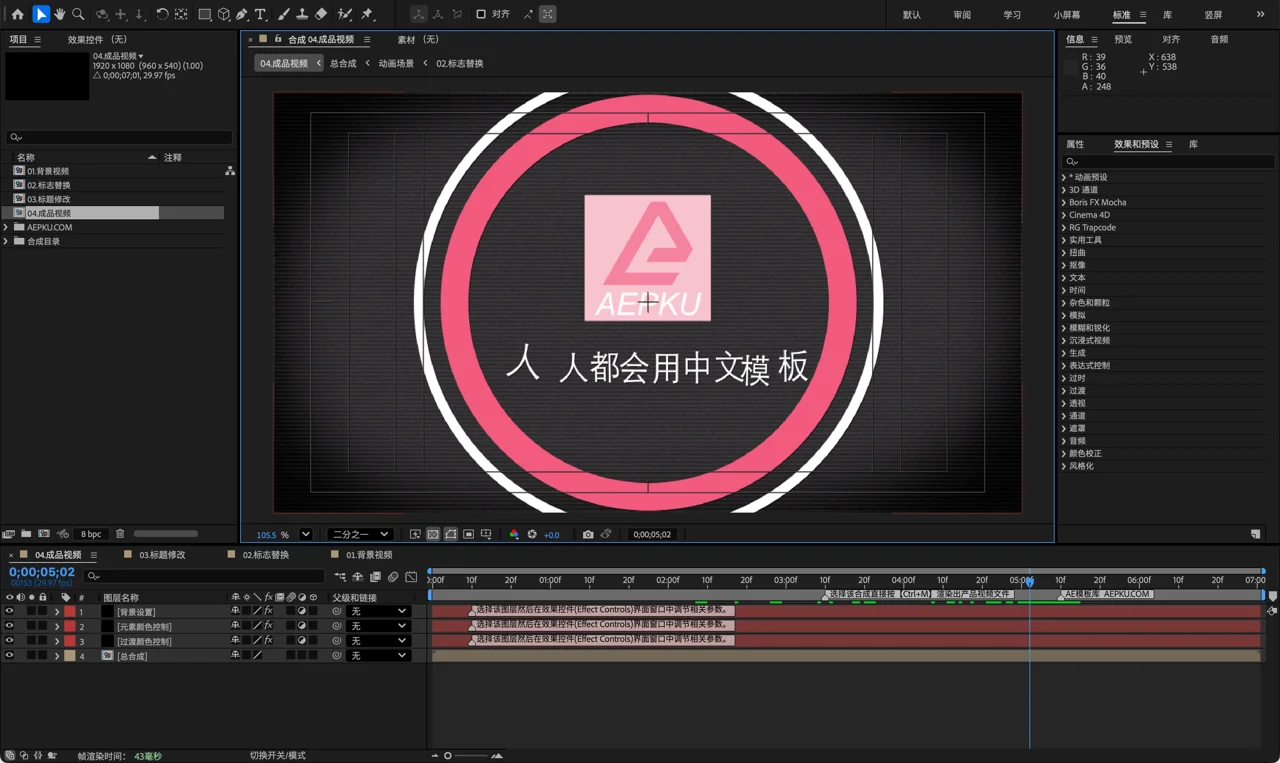Open the 学习 workspace tab
The width and height of the screenshot is (1280, 763).
pos(1012,15)
